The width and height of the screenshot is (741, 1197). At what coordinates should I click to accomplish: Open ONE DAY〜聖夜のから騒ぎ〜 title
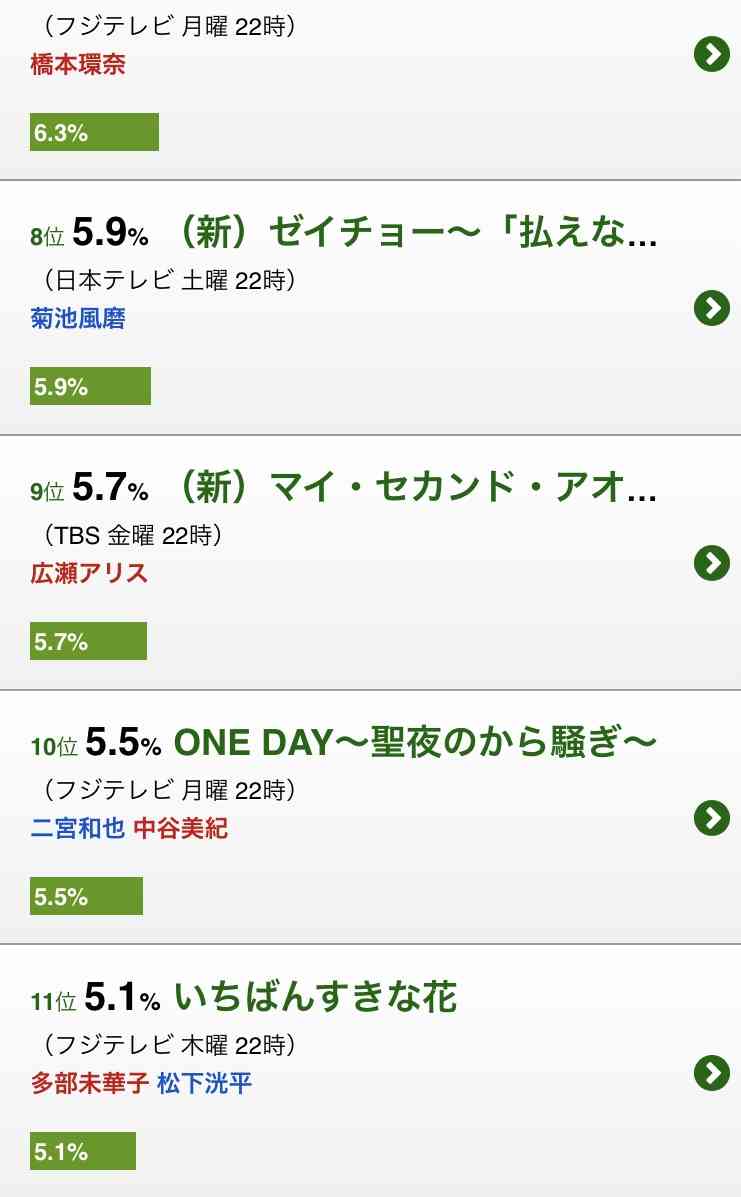click(x=415, y=742)
